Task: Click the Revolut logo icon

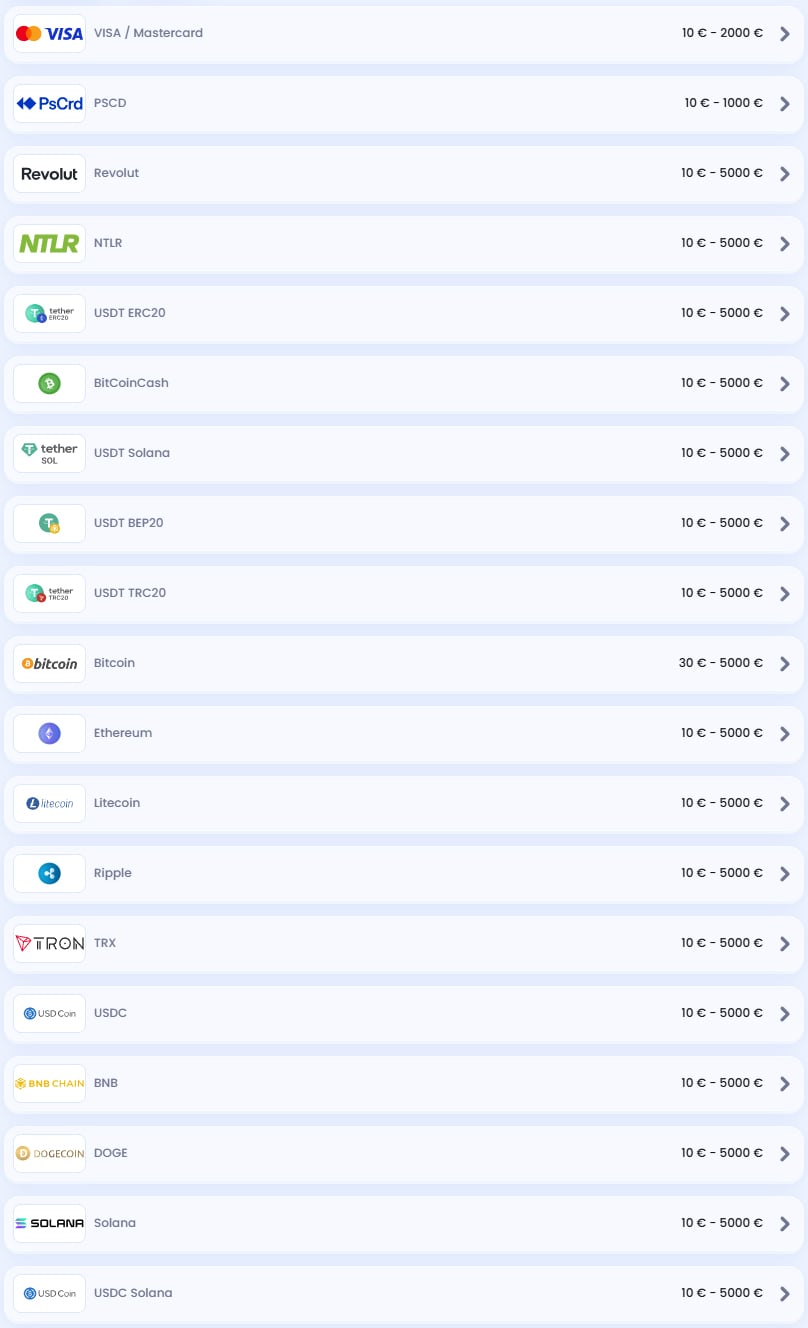Action: pos(49,174)
